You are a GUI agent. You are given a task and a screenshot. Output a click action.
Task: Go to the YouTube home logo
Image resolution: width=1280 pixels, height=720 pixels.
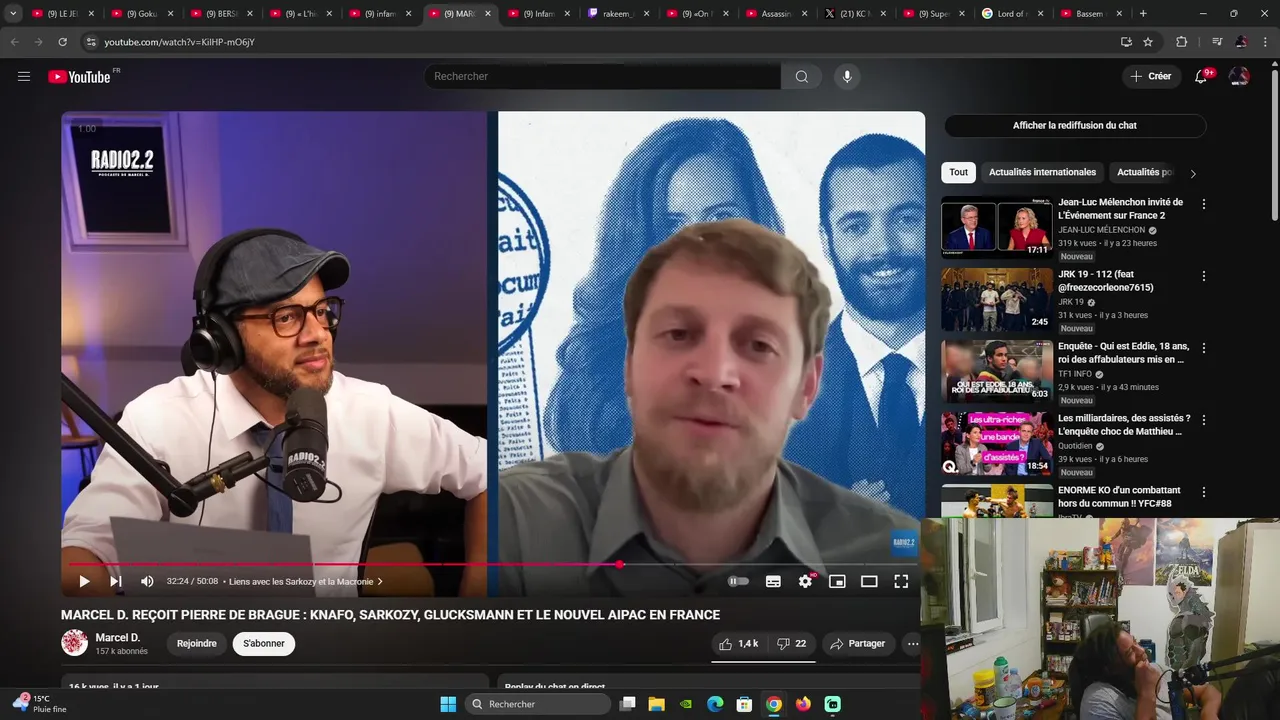79,77
